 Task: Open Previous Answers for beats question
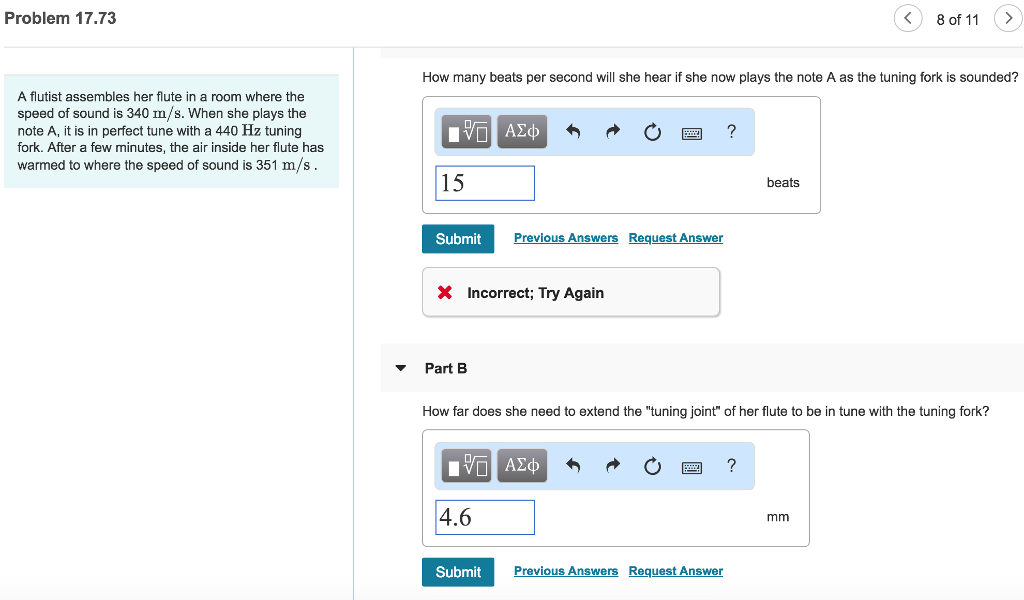tap(566, 238)
